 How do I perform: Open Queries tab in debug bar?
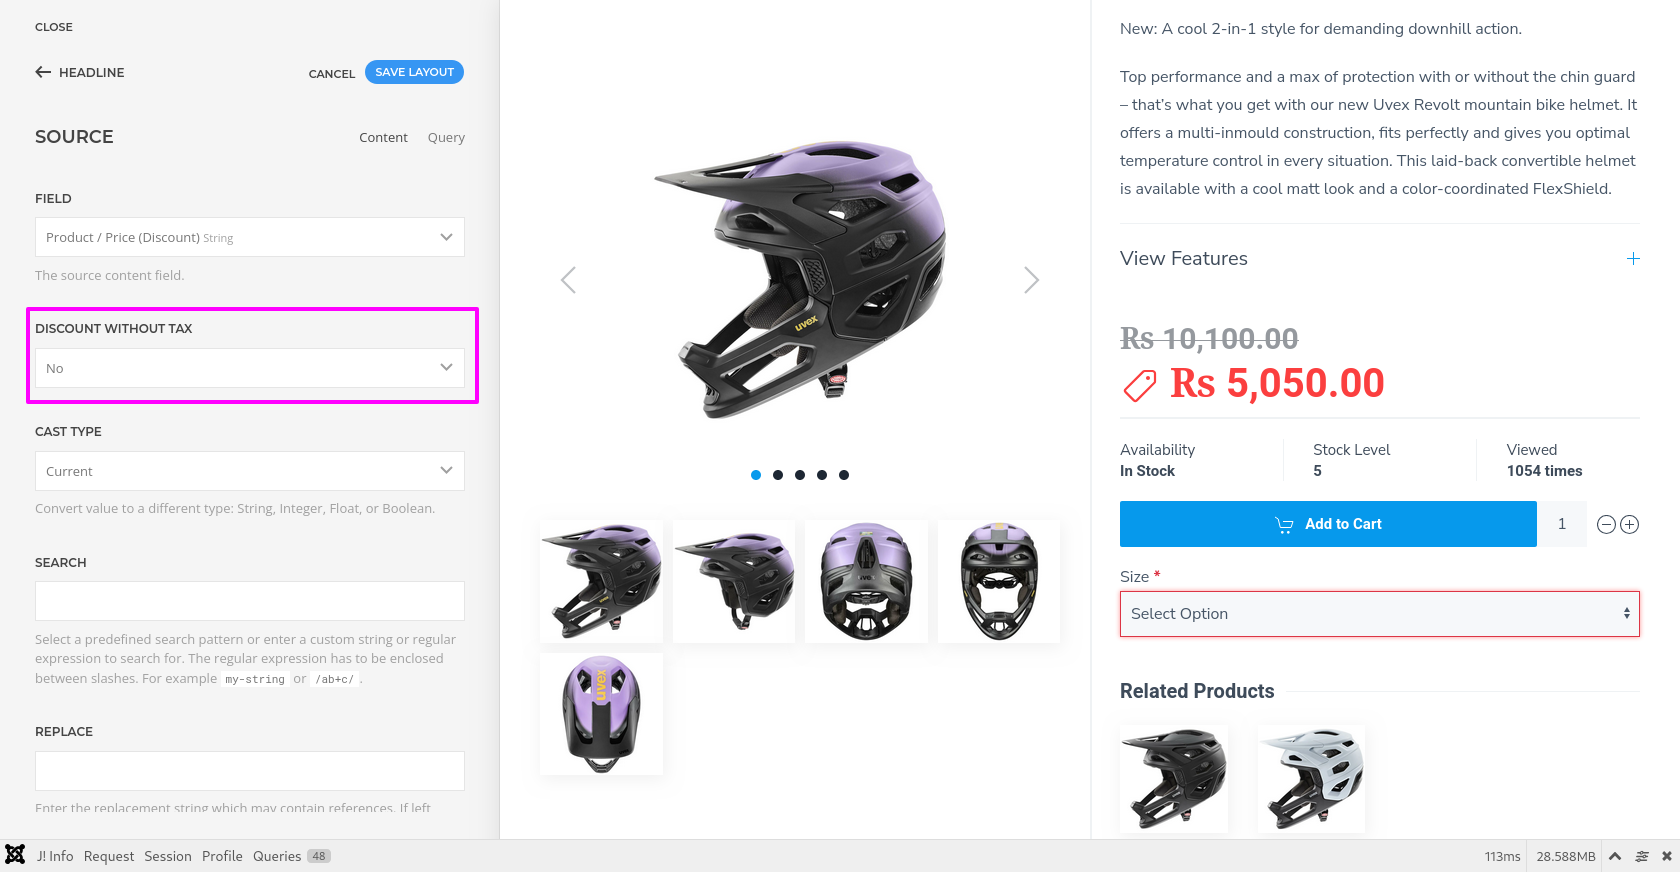[277, 856]
